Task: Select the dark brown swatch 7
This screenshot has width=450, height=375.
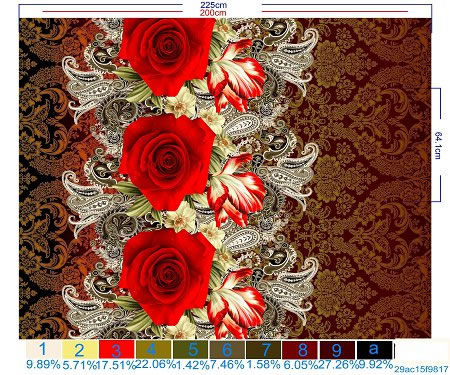Action: point(263,349)
